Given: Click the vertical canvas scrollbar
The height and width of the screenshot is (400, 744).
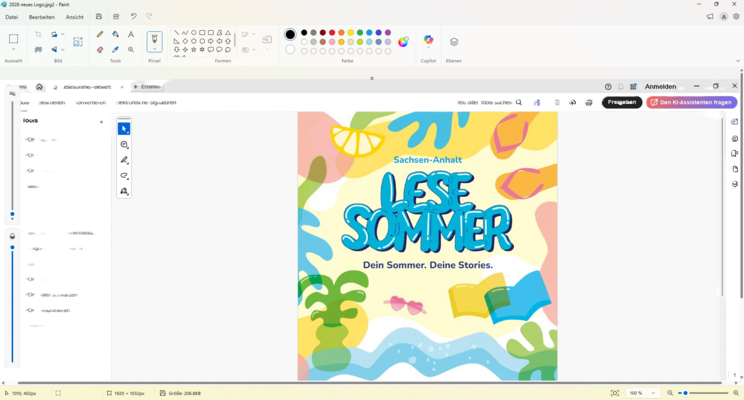Looking at the screenshot, I should point(741,185).
